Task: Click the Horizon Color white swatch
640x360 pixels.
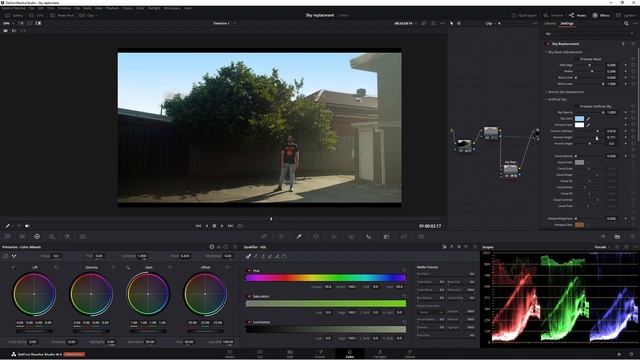Action: point(579,125)
